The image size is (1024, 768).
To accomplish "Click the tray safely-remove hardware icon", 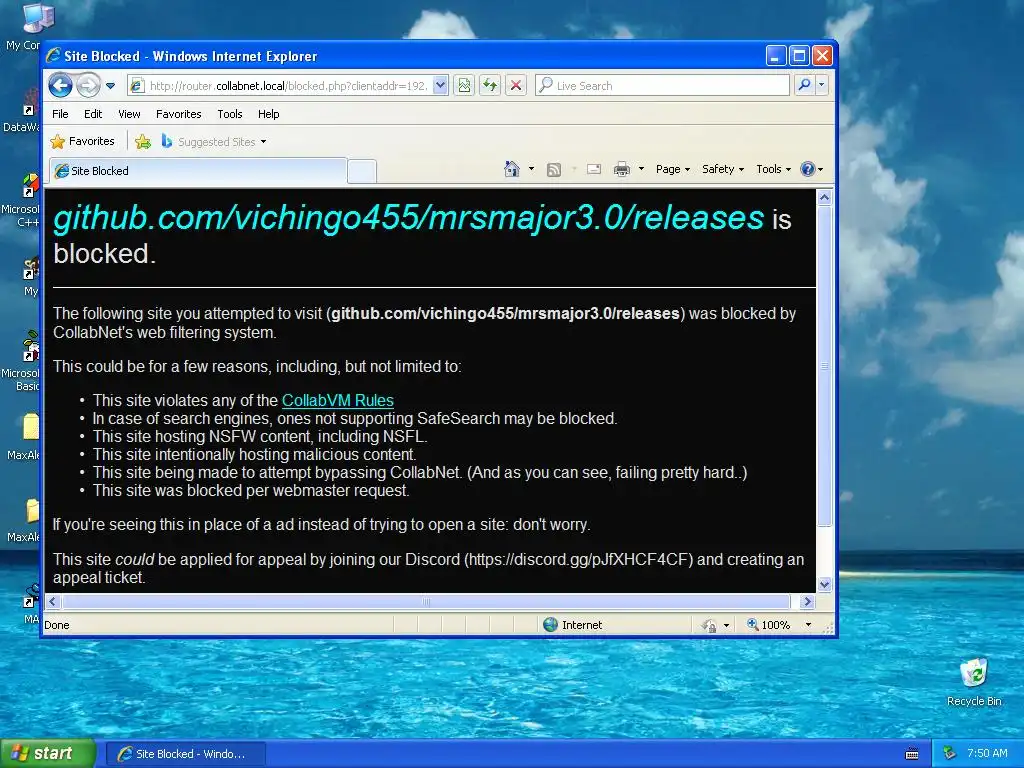I will click(x=950, y=754).
